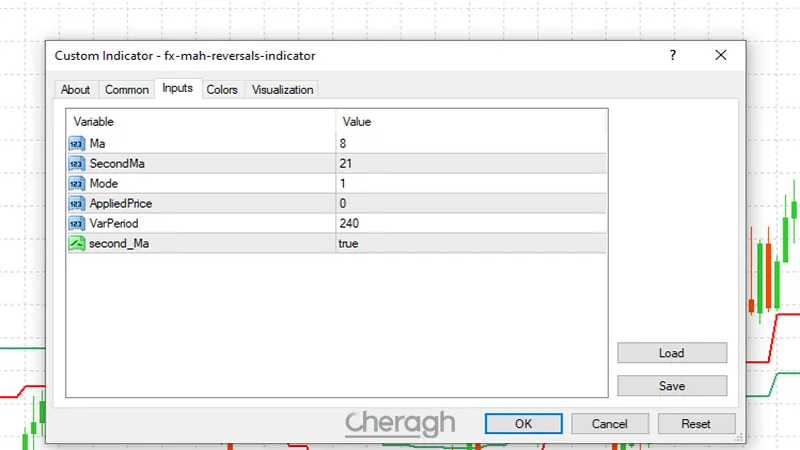Image resolution: width=800 pixels, height=450 pixels.
Task: Select the VarPeriod variable icon
Action: tap(77, 223)
